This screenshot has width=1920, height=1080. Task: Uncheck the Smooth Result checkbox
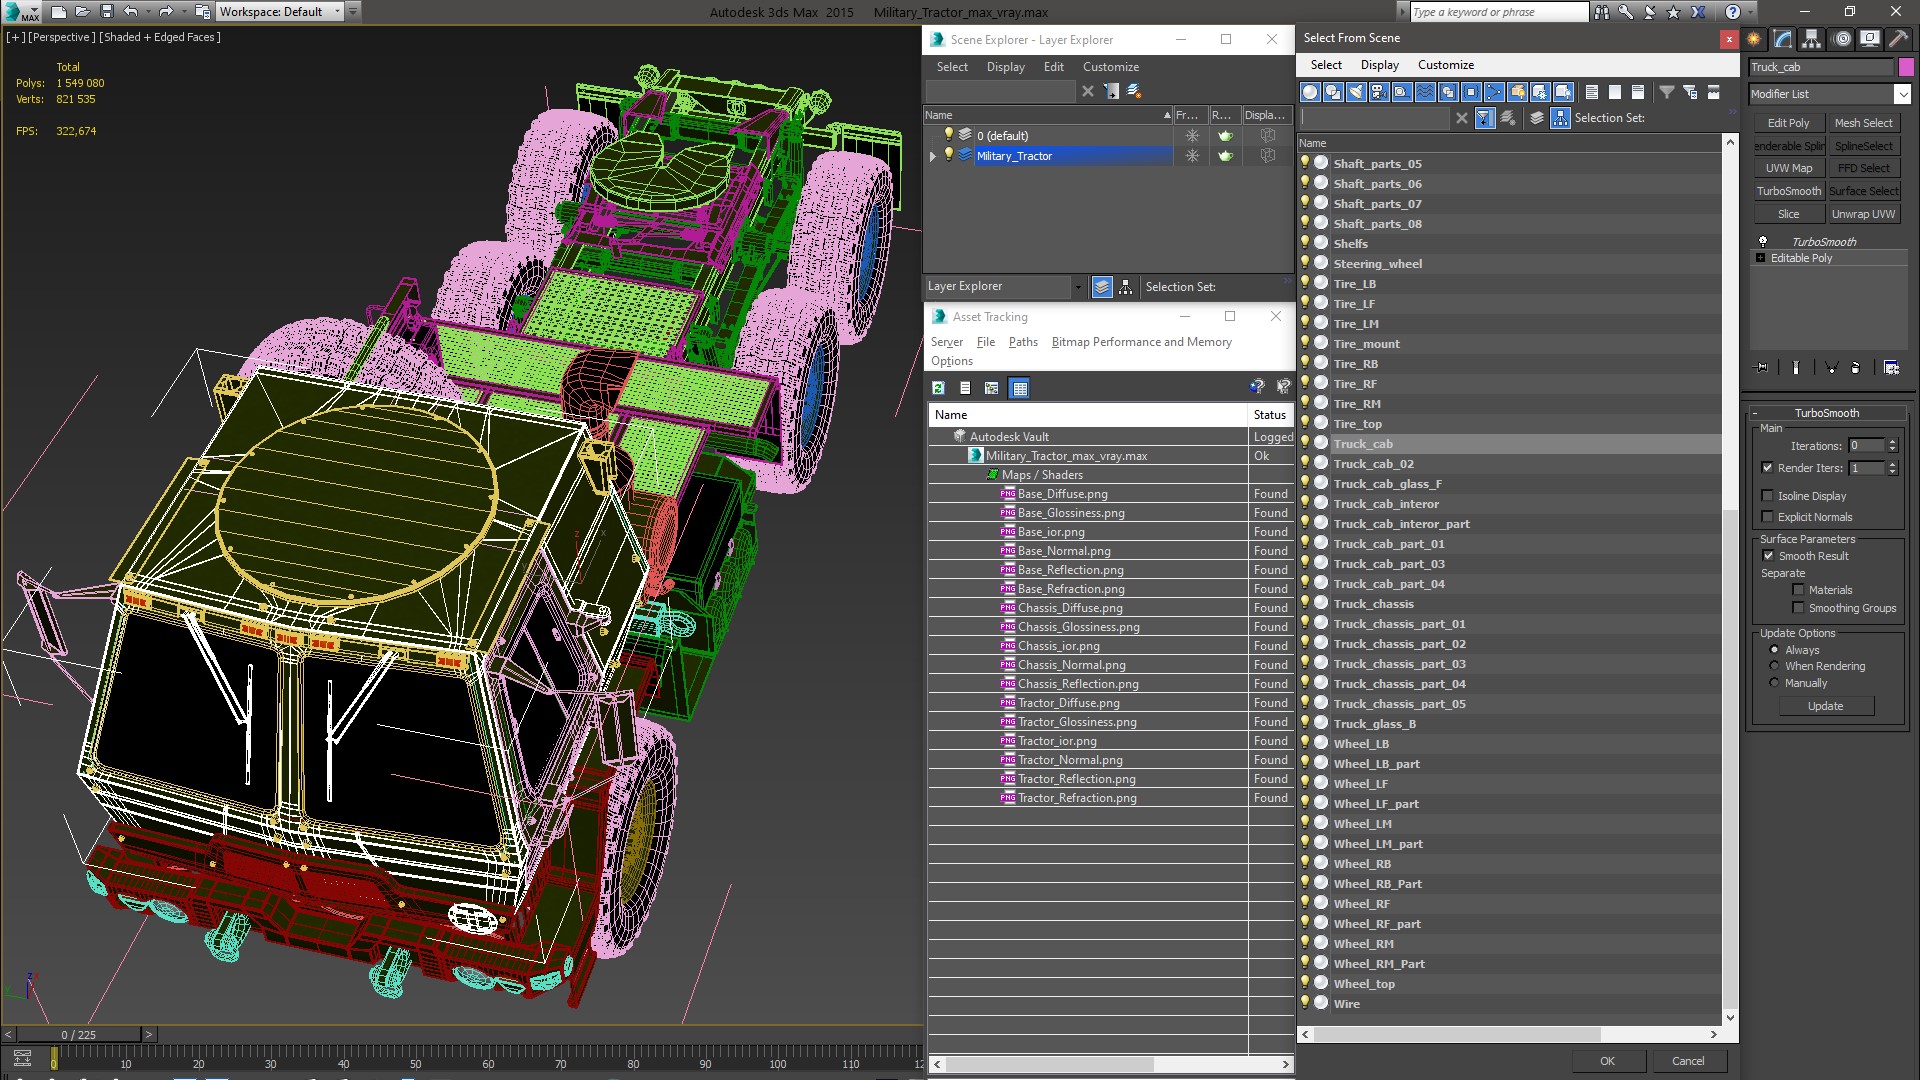pyautogui.click(x=1768, y=556)
